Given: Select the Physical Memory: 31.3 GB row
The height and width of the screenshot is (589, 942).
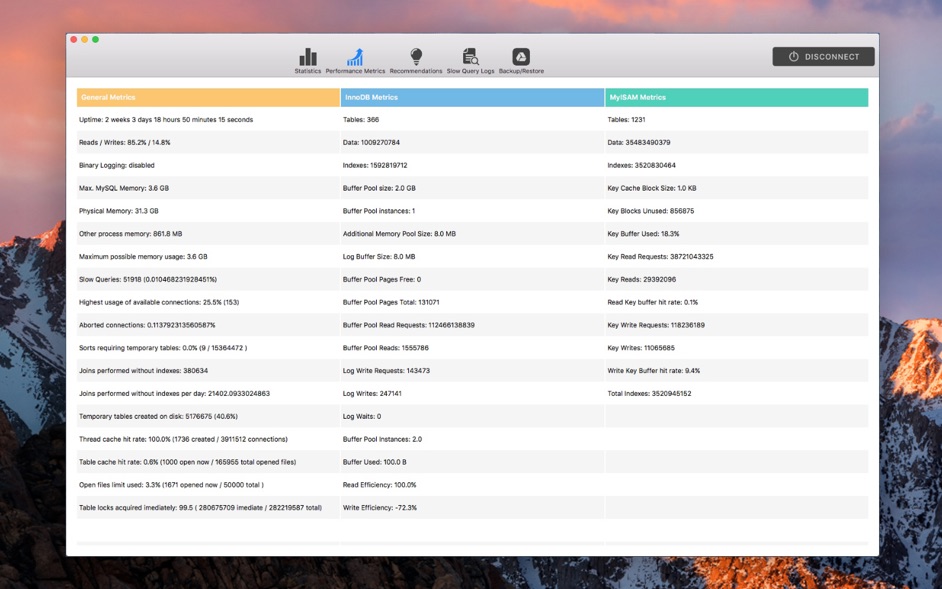Looking at the screenshot, I should (x=208, y=211).
